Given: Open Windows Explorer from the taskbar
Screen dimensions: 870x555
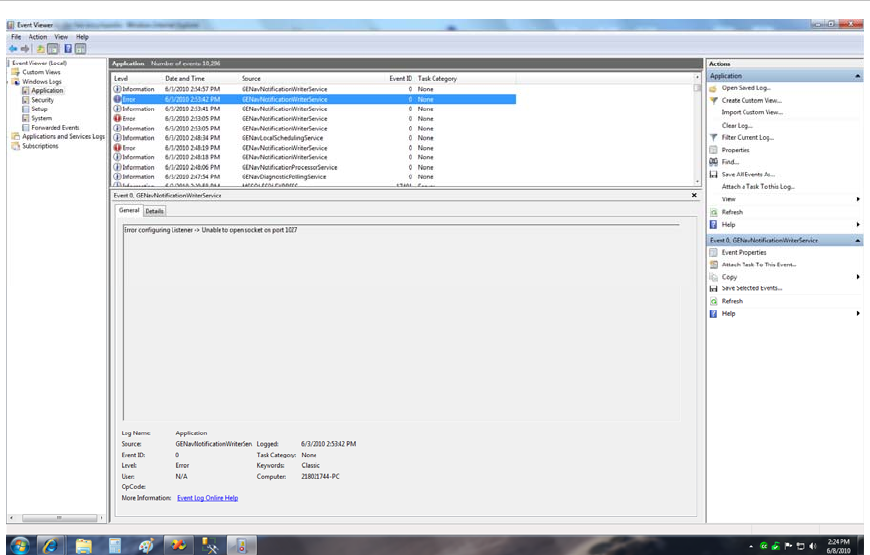Looking at the screenshot, I should pyautogui.click(x=83, y=546).
